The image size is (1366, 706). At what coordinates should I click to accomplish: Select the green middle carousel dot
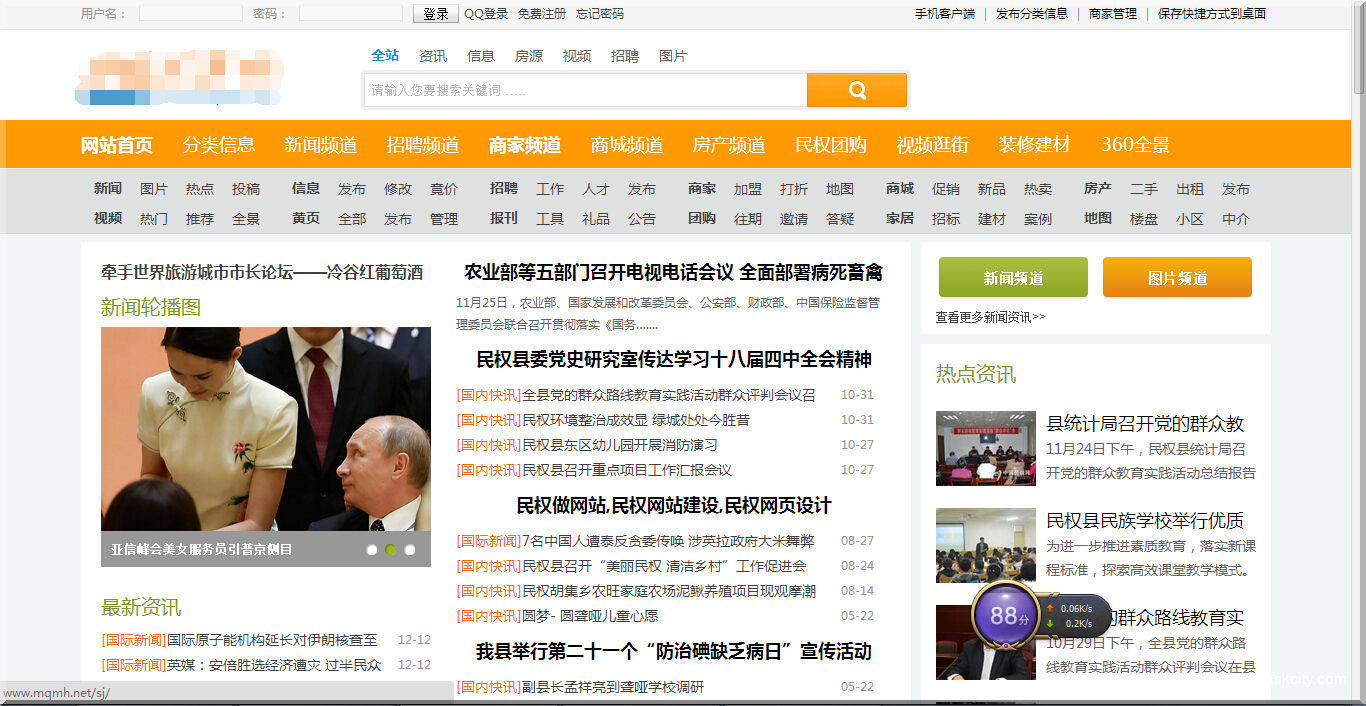[391, 549]
